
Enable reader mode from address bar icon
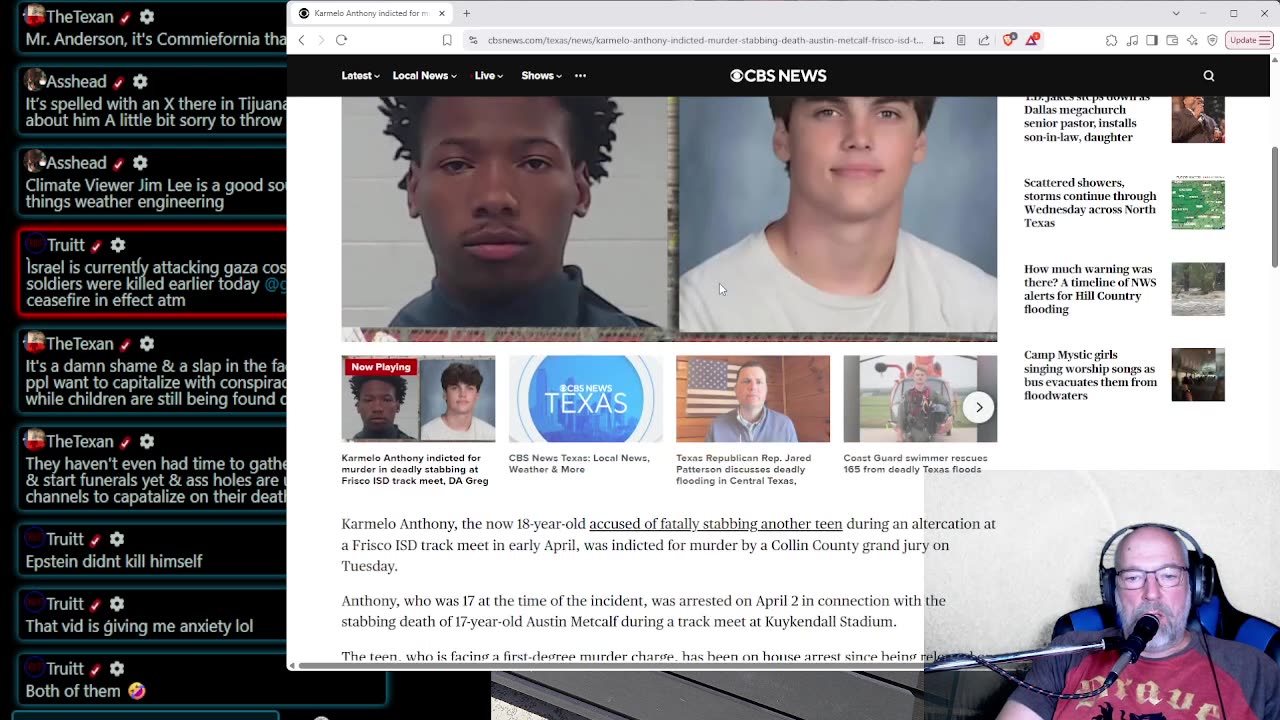point(961,40)
